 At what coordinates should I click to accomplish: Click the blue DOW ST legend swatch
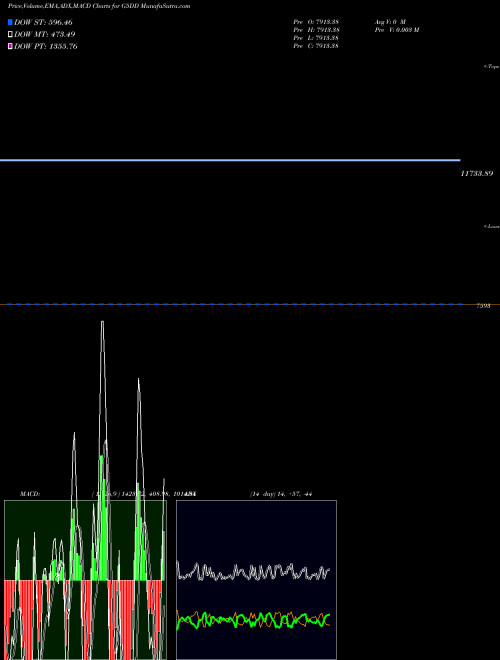click(x=10, y=22)
